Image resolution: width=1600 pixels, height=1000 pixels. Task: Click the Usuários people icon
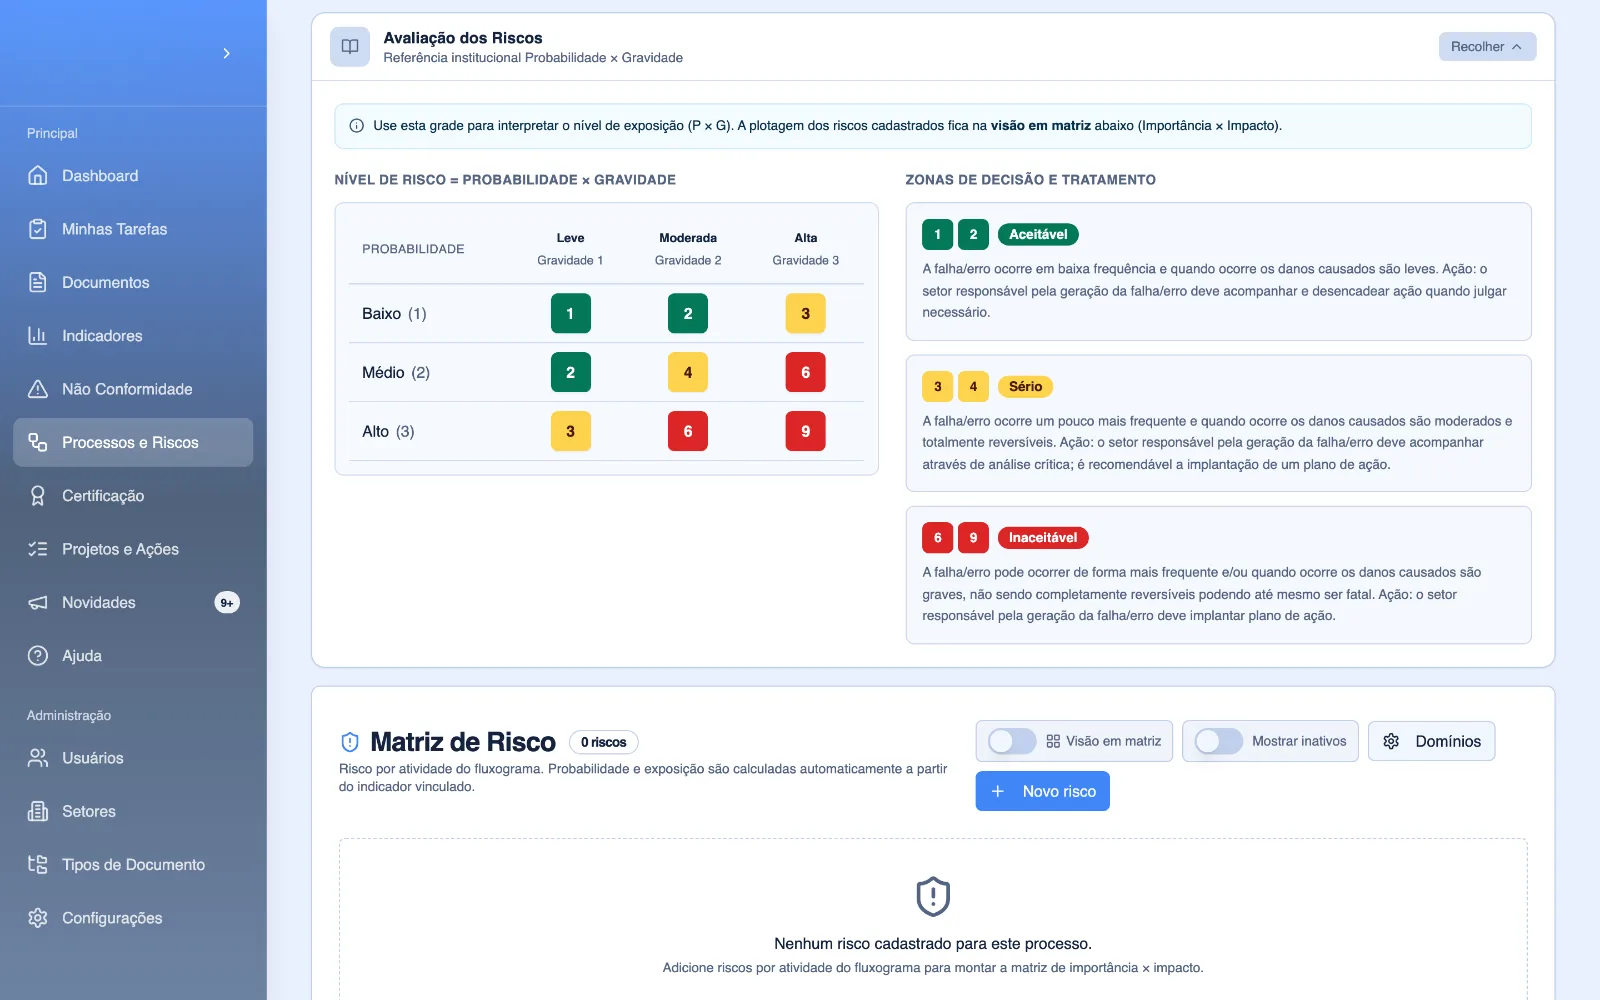click(38, 758)
